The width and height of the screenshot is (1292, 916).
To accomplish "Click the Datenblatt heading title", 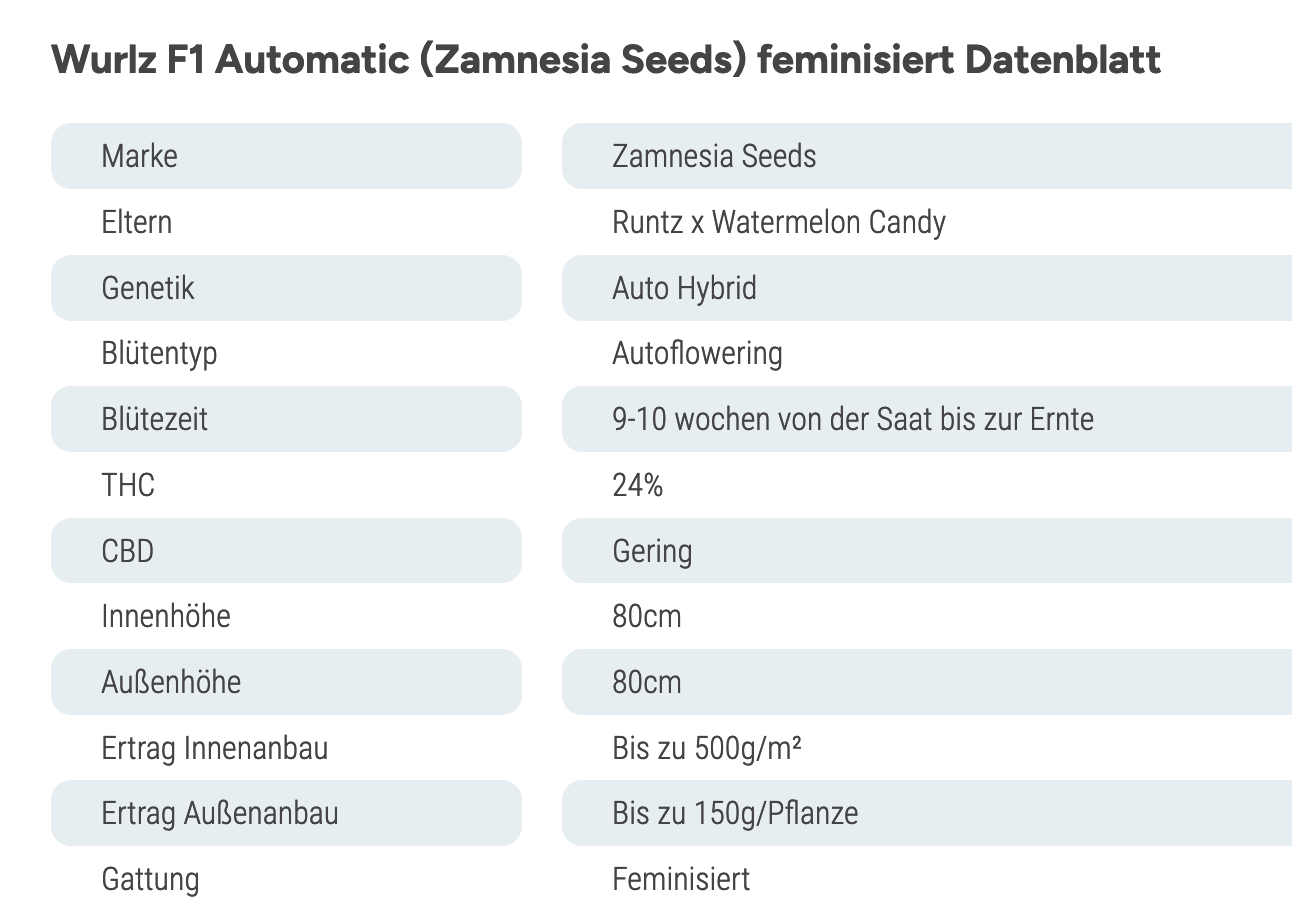I will [606, 60].
